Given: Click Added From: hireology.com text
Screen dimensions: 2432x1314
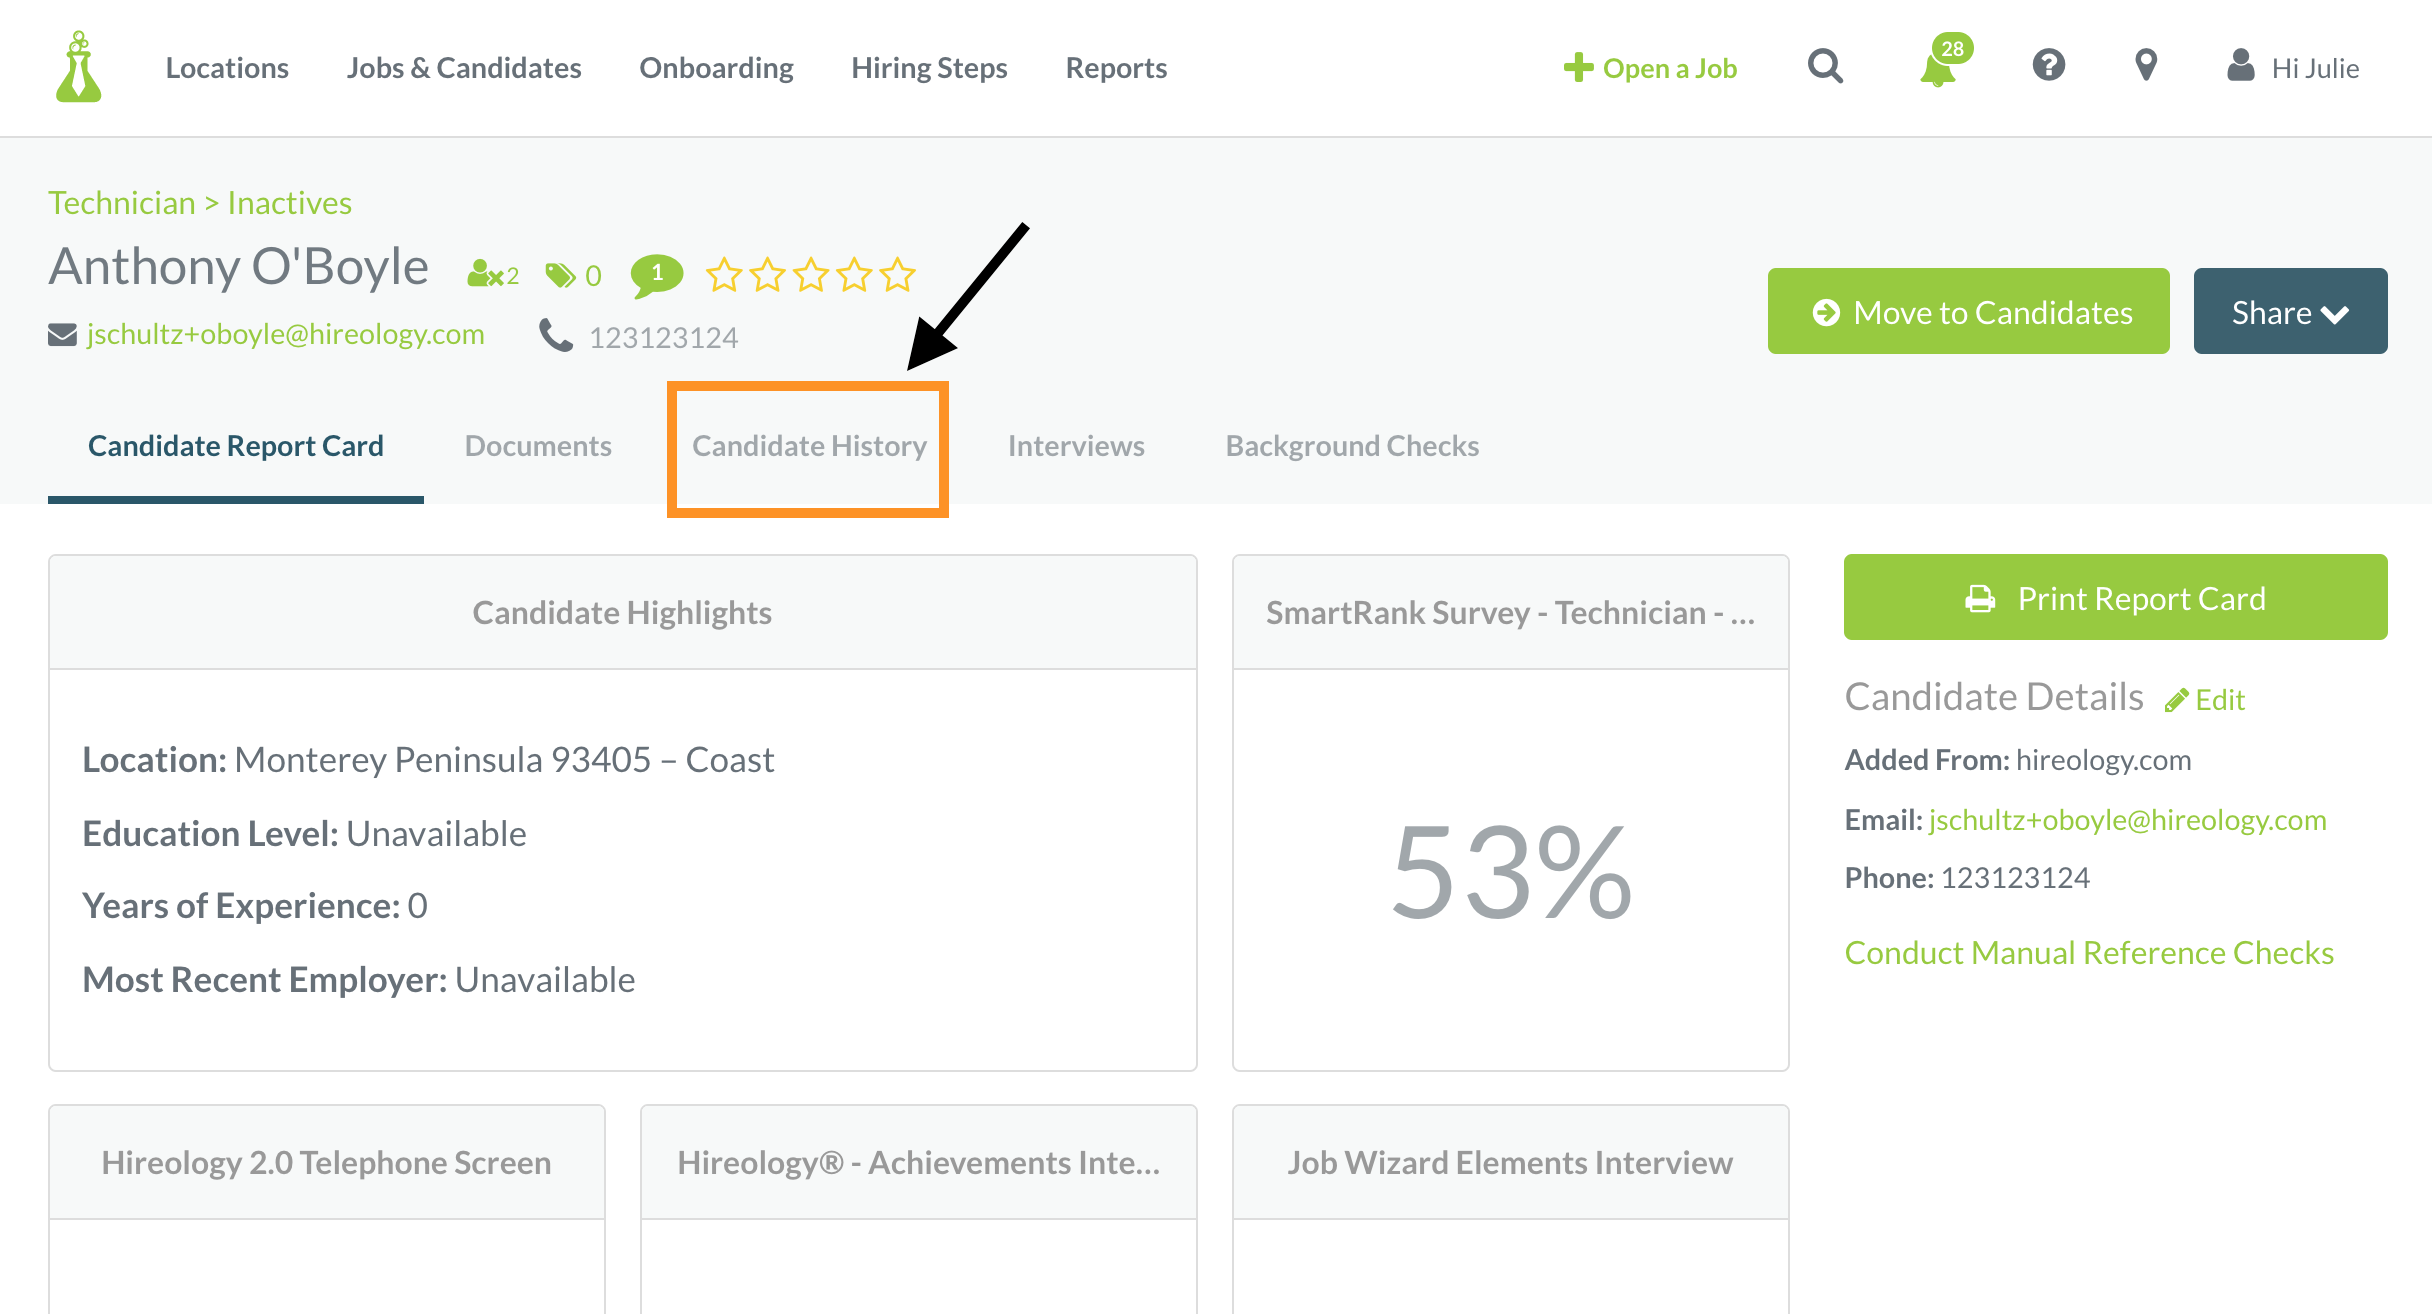Looking at the screenshot, I should coord(2017,760).
